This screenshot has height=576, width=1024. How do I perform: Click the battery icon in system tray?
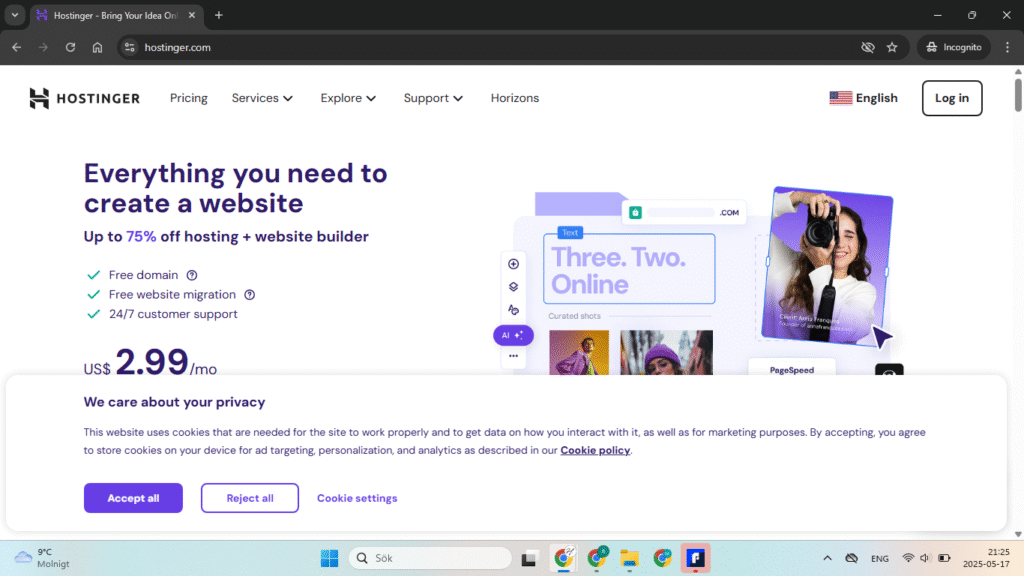click(x=944, y=558)
